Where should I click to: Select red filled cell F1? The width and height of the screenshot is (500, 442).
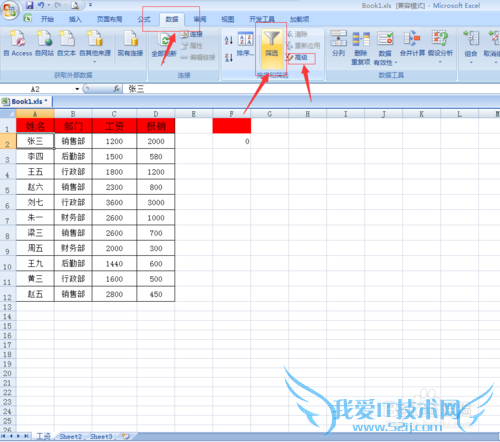[232, 126]
